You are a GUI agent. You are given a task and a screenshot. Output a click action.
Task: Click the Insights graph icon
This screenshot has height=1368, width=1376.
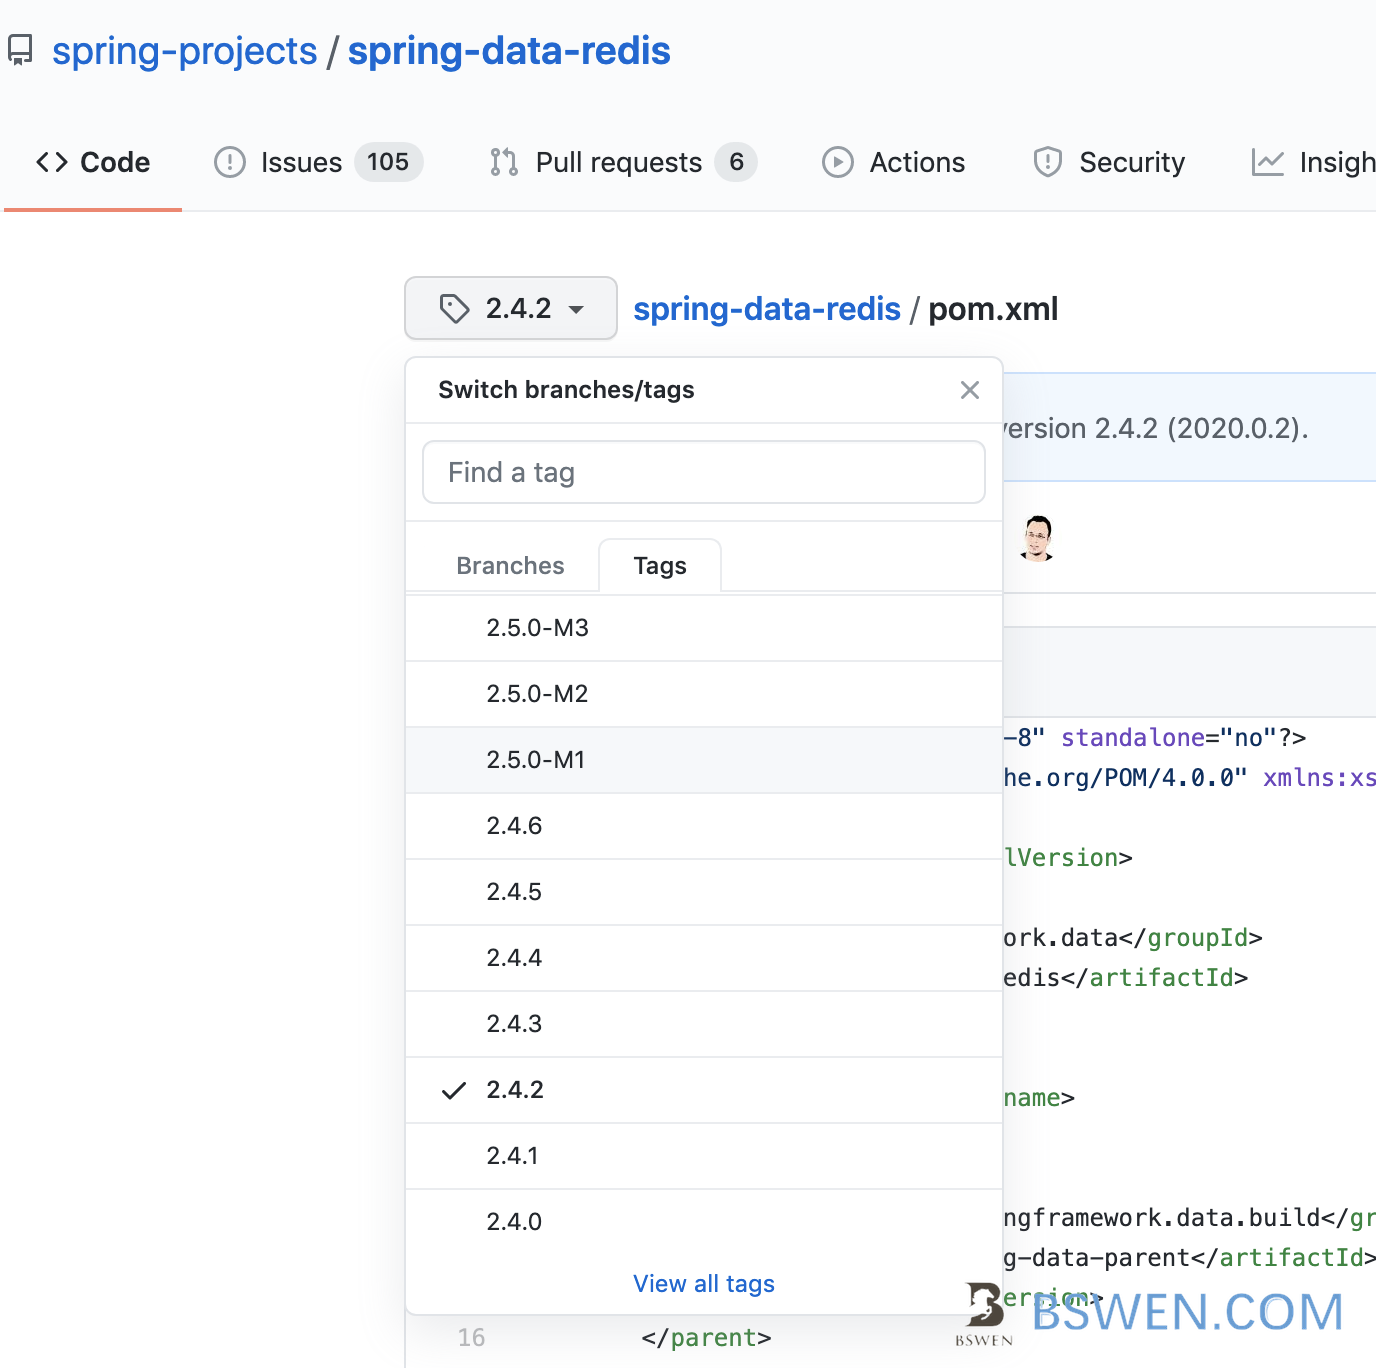(1267, 162)
